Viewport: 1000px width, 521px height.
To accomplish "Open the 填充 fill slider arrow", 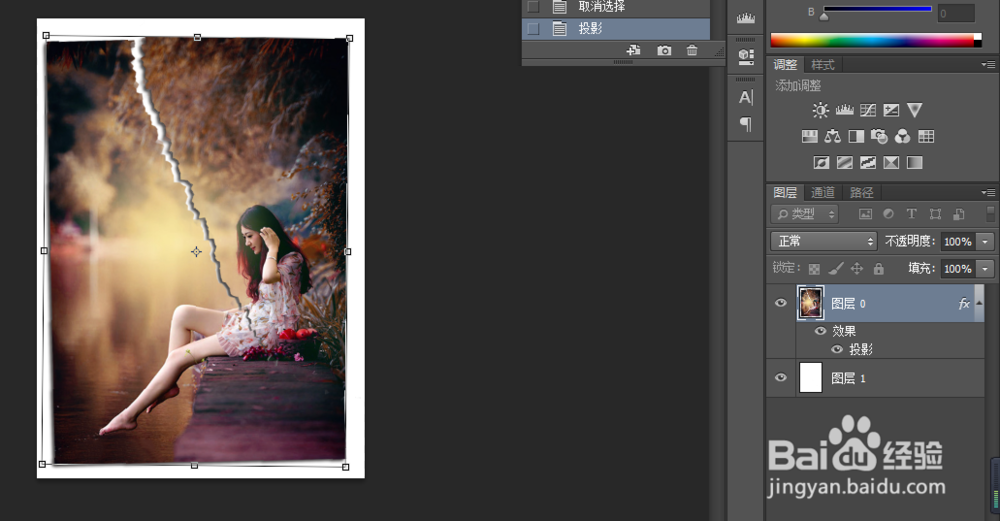I will click(x=985, y=269).
